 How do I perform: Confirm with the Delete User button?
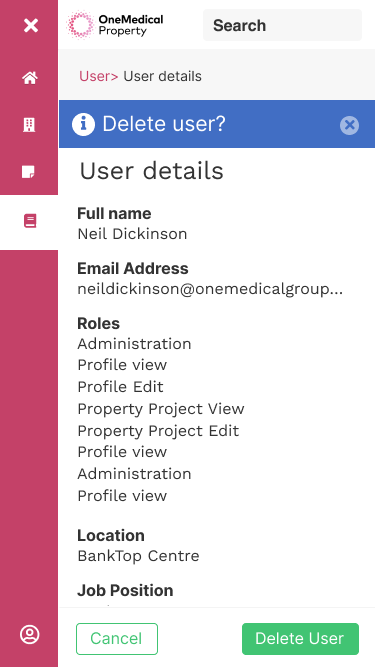click(x=300, y=638)
